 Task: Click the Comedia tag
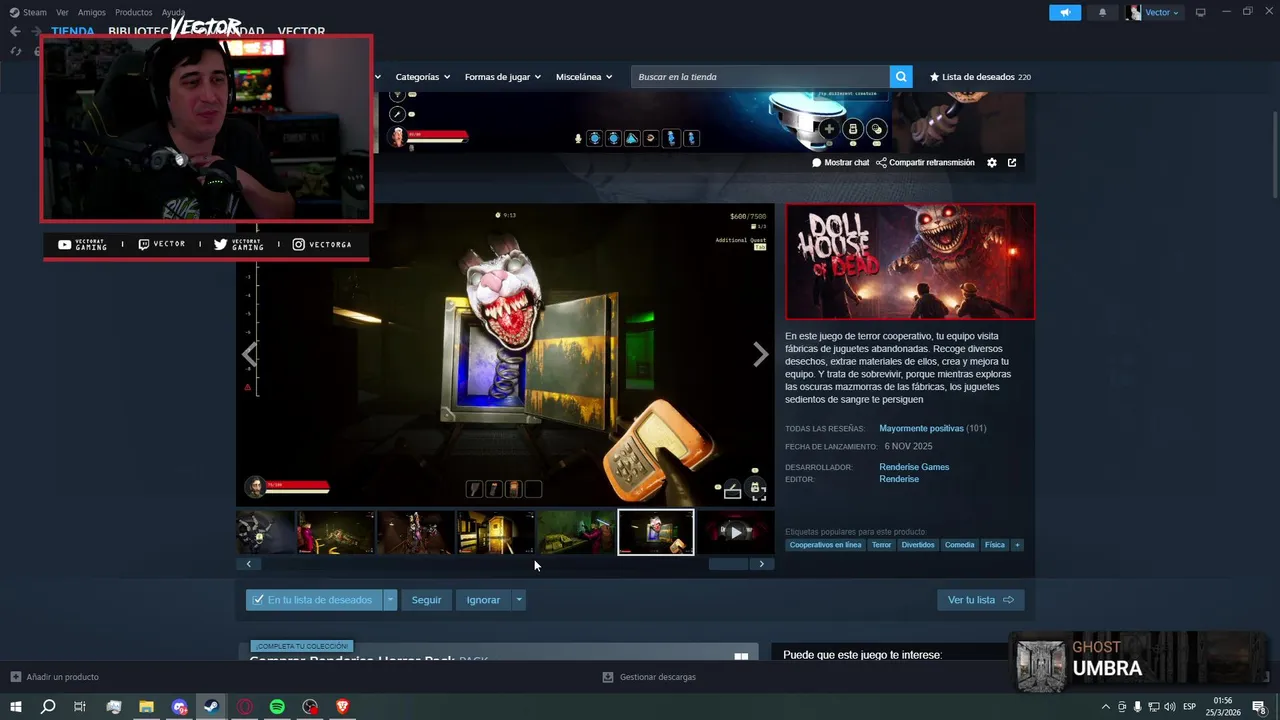click(x=959, y=545)
